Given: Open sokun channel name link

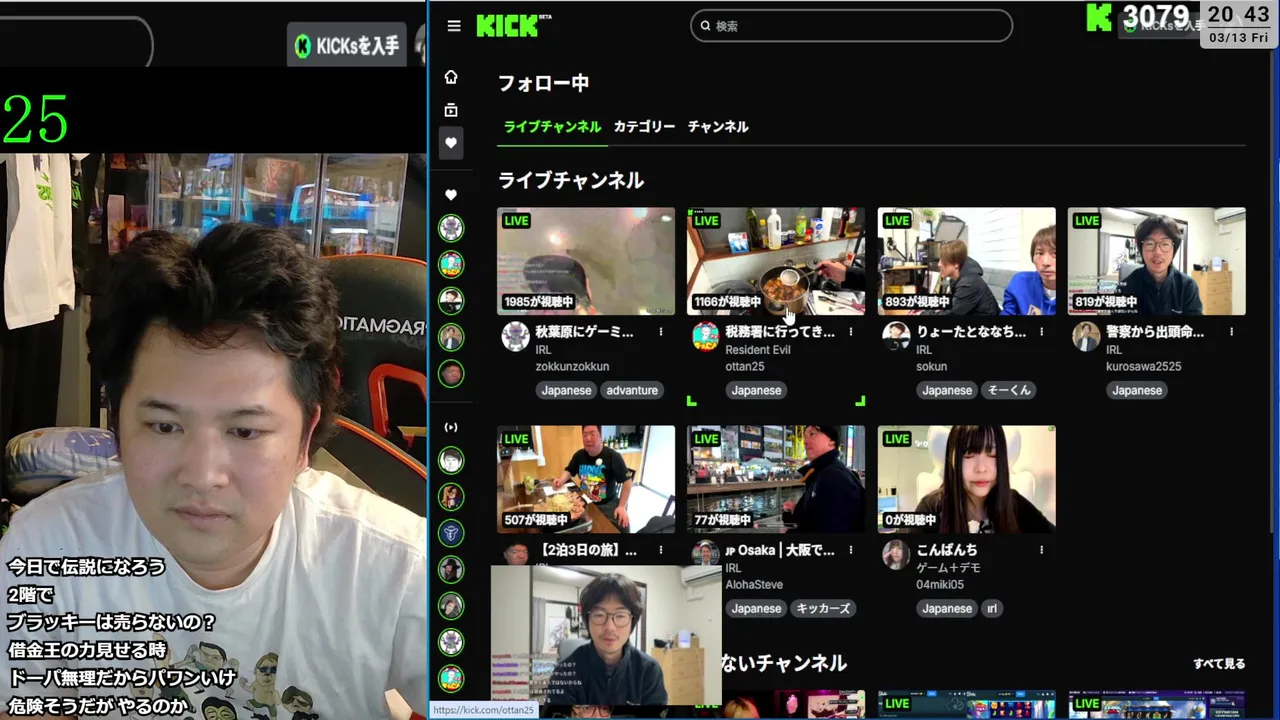Looking at the screenshot, I should (931, 366).
